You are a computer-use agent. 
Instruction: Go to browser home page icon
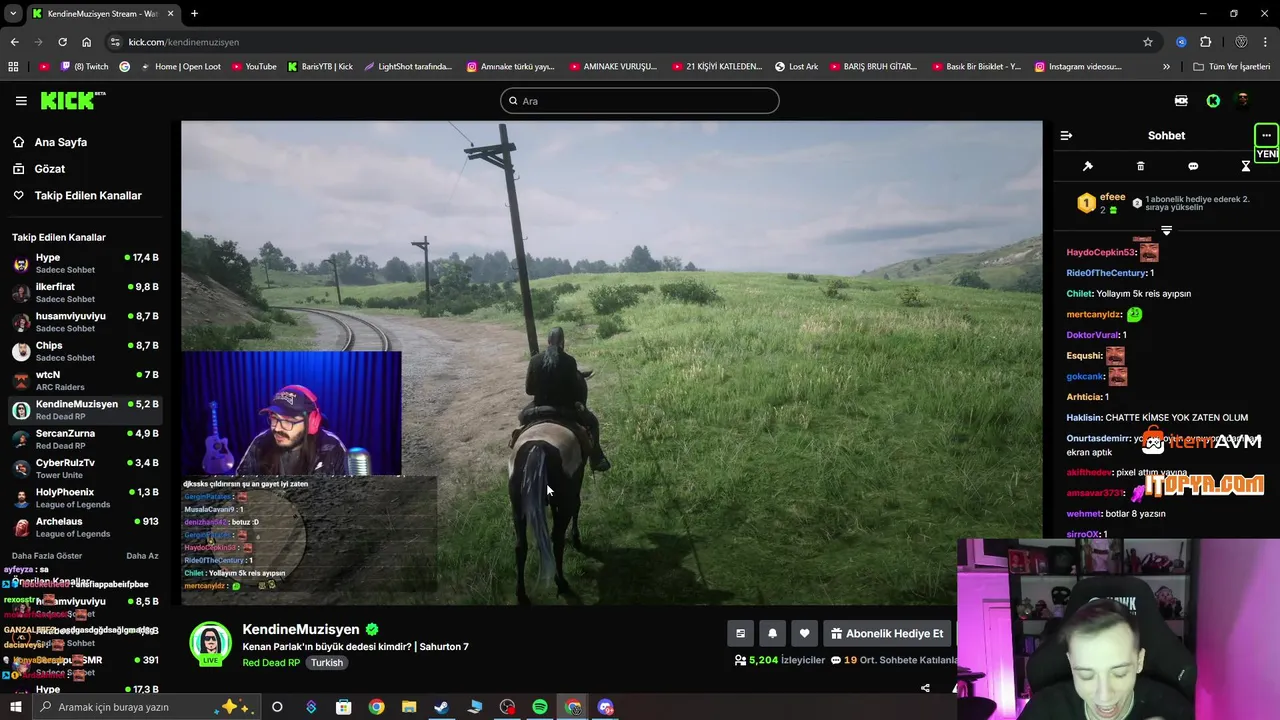coord(86,42)
